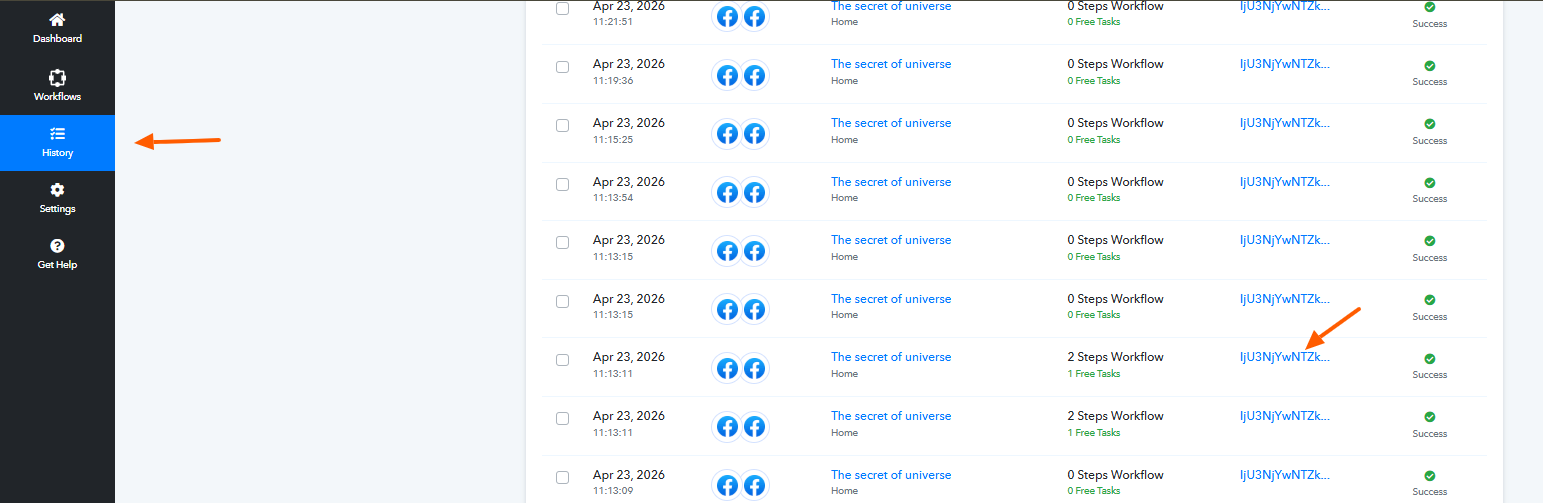This screenshot has width=1543, height=503.
Task: Click the History list icon
Action: pyautogui.click(x=57, y=133)
